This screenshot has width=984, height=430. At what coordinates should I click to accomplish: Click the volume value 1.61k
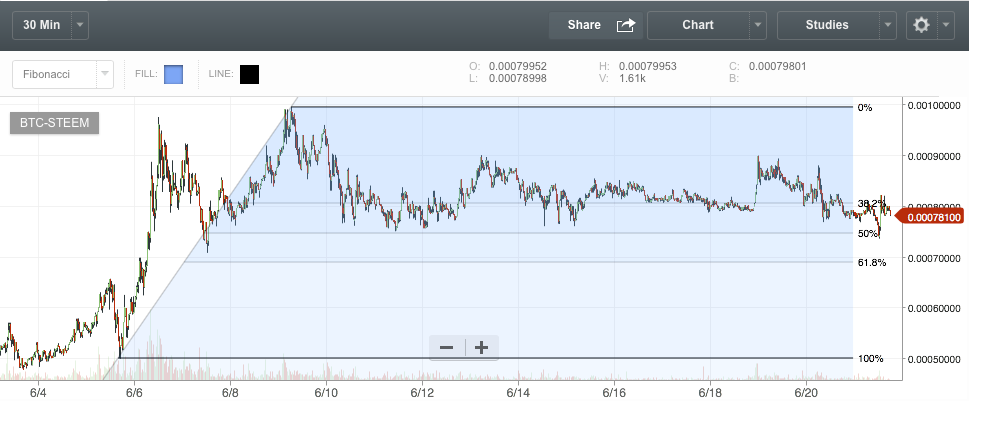click(x=632, y=78)
